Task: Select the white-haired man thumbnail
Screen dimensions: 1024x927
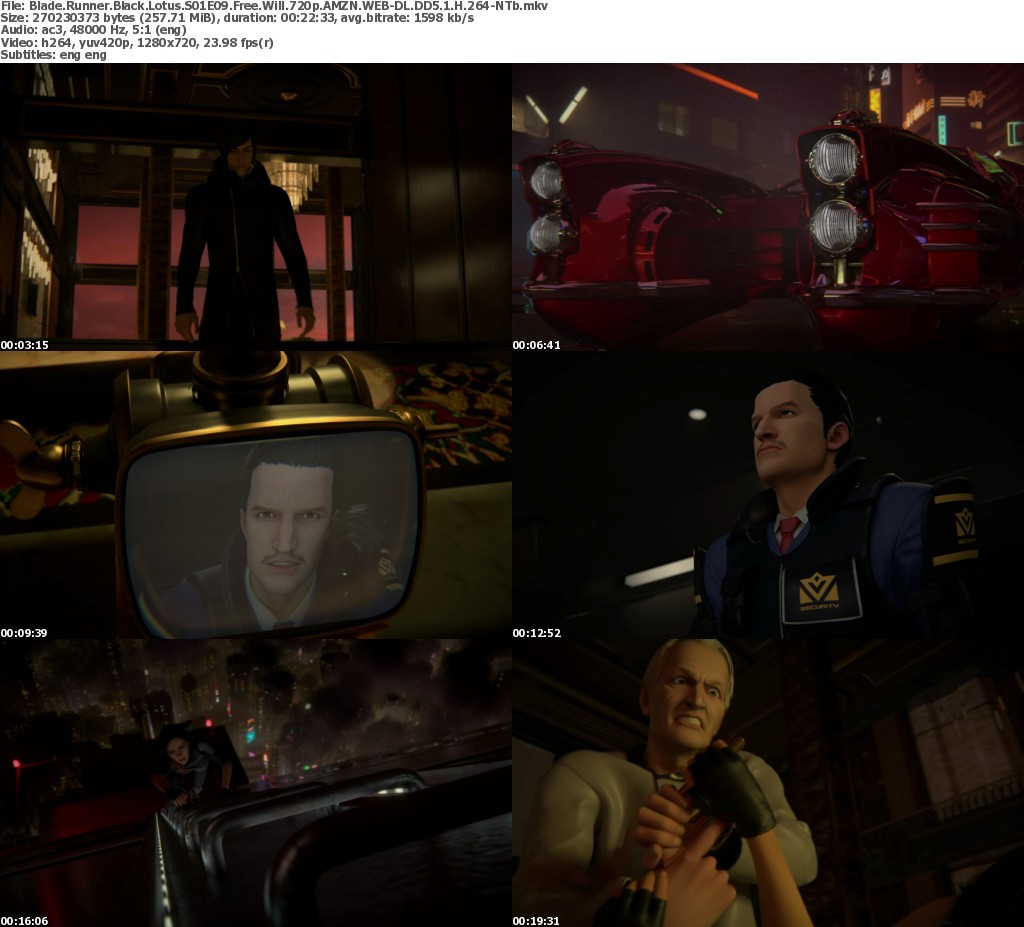Action: 768,783
